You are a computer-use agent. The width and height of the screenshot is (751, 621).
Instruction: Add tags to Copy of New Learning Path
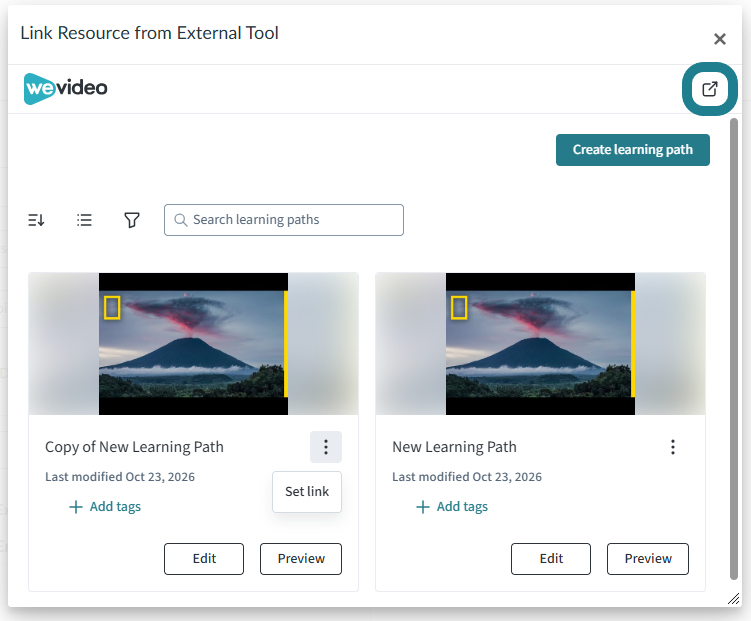pos(105,507)
